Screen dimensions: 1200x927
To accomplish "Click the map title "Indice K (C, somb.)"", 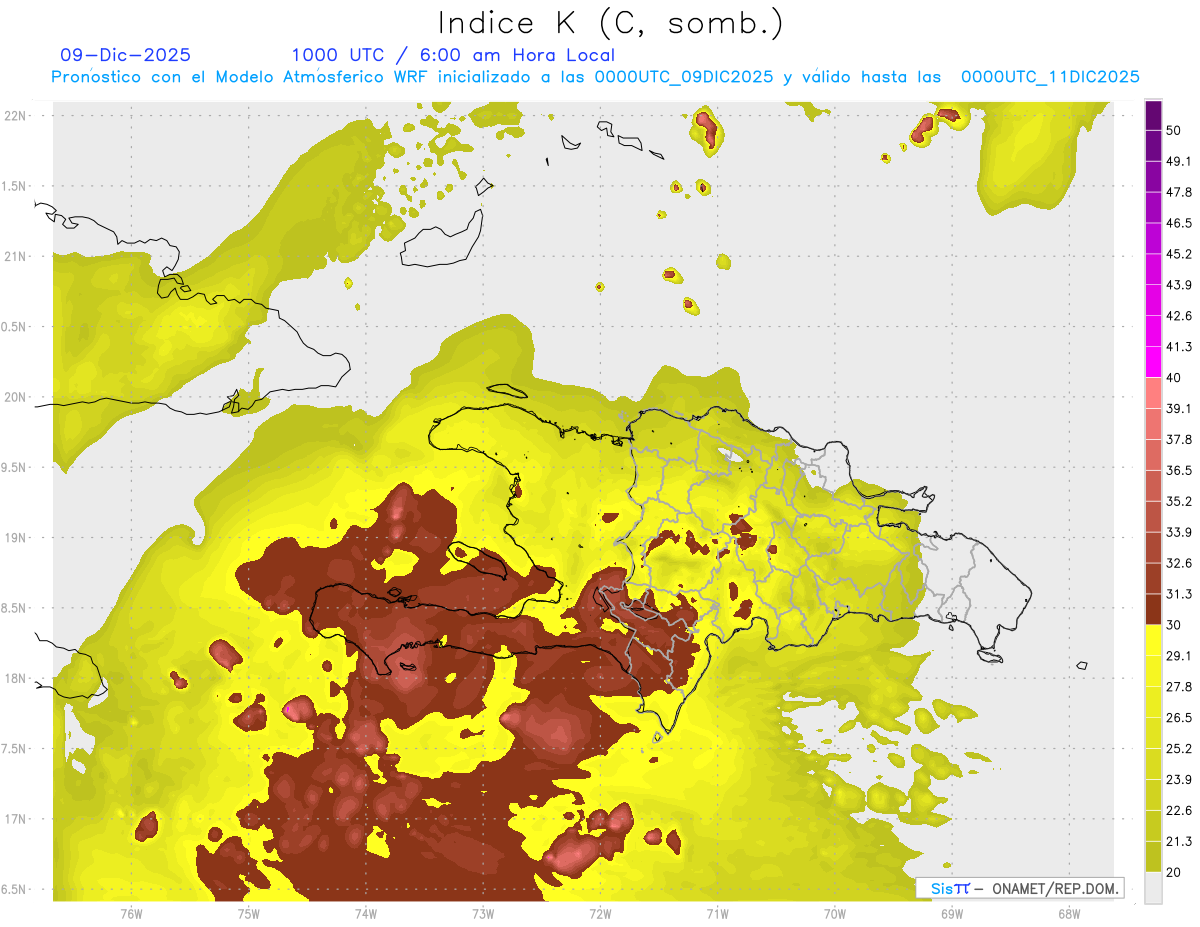I will tap(610, 23).
